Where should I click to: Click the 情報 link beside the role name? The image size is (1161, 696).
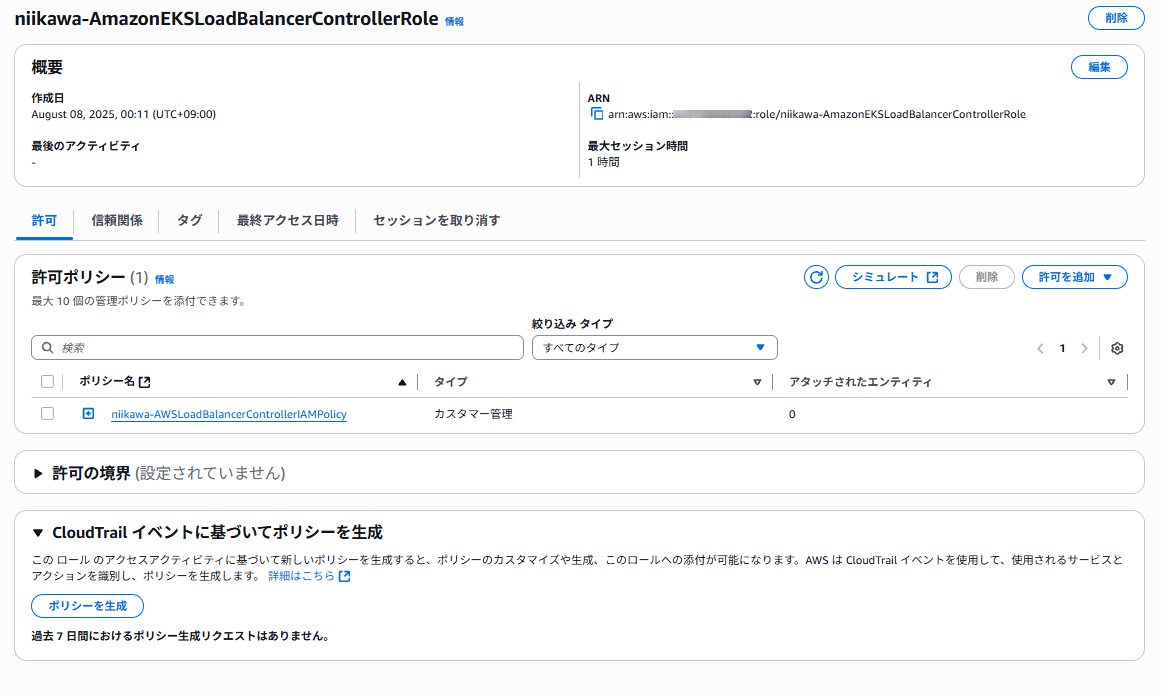click(454, 21)
